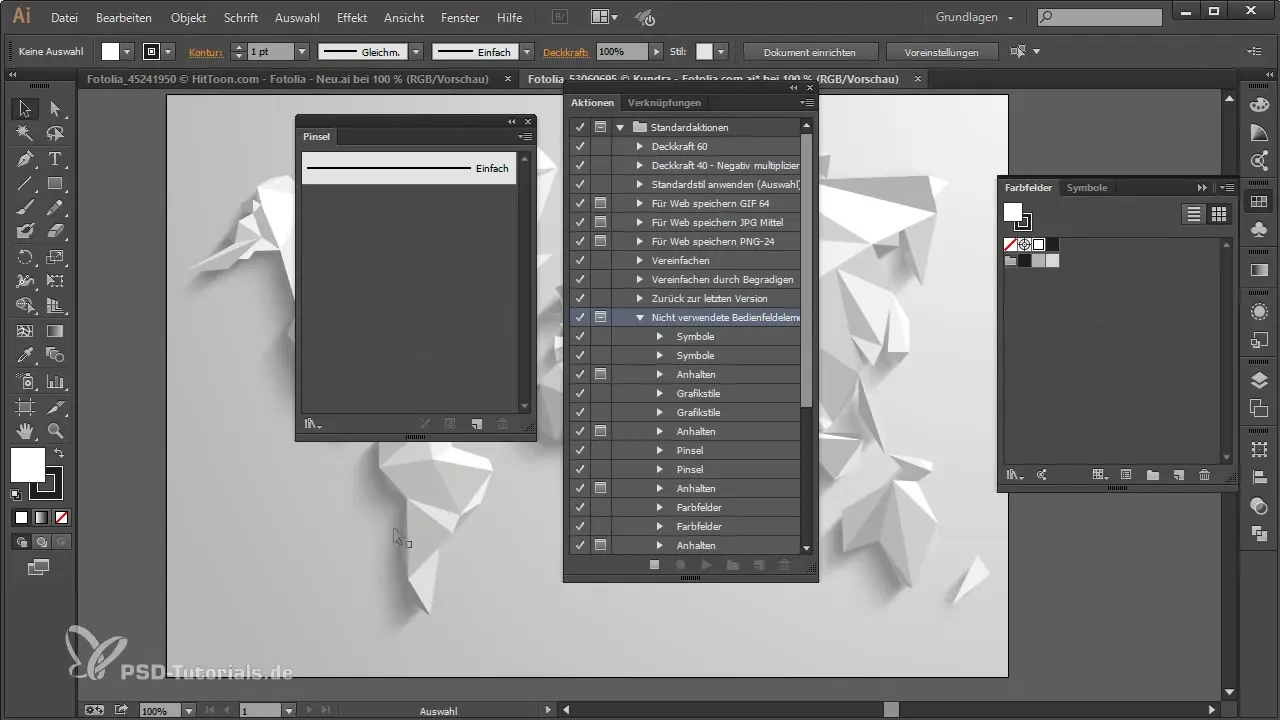Open Swatch library menu in Farbfelder panel
Image resolution: width=1280 pixels, height=720 pixels.
(x=1015, y=475)
